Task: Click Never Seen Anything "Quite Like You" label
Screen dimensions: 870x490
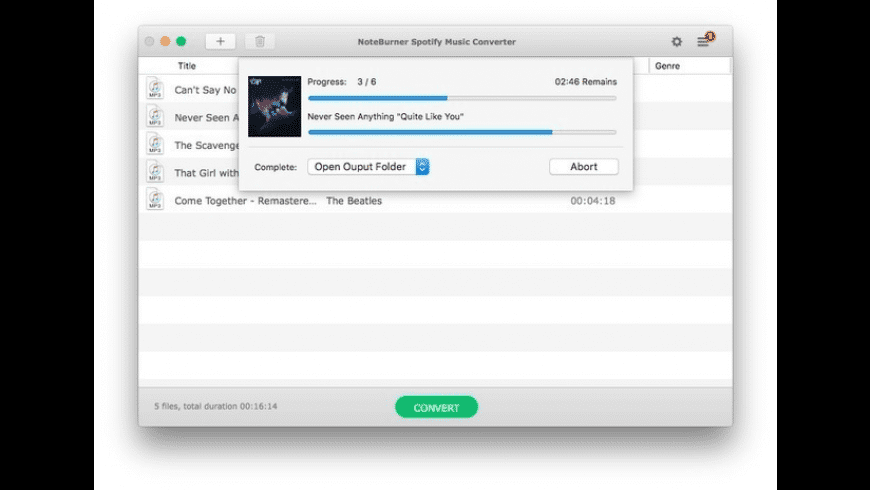Action: 386,117
